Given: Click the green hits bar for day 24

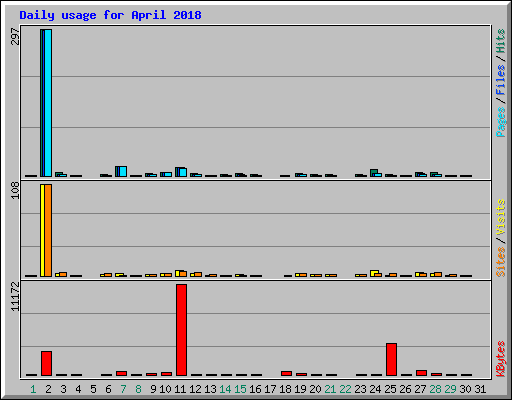Looking at the screenshot, I should click(374, 171).
